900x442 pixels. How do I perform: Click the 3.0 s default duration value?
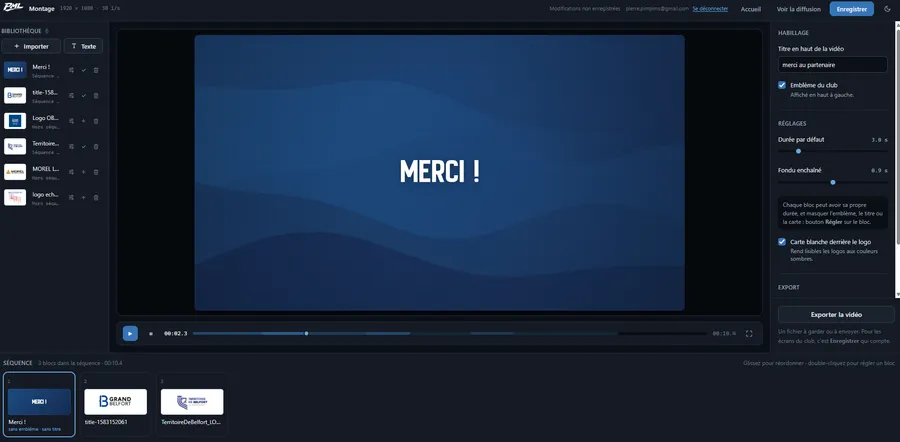[x=879, y=139]
